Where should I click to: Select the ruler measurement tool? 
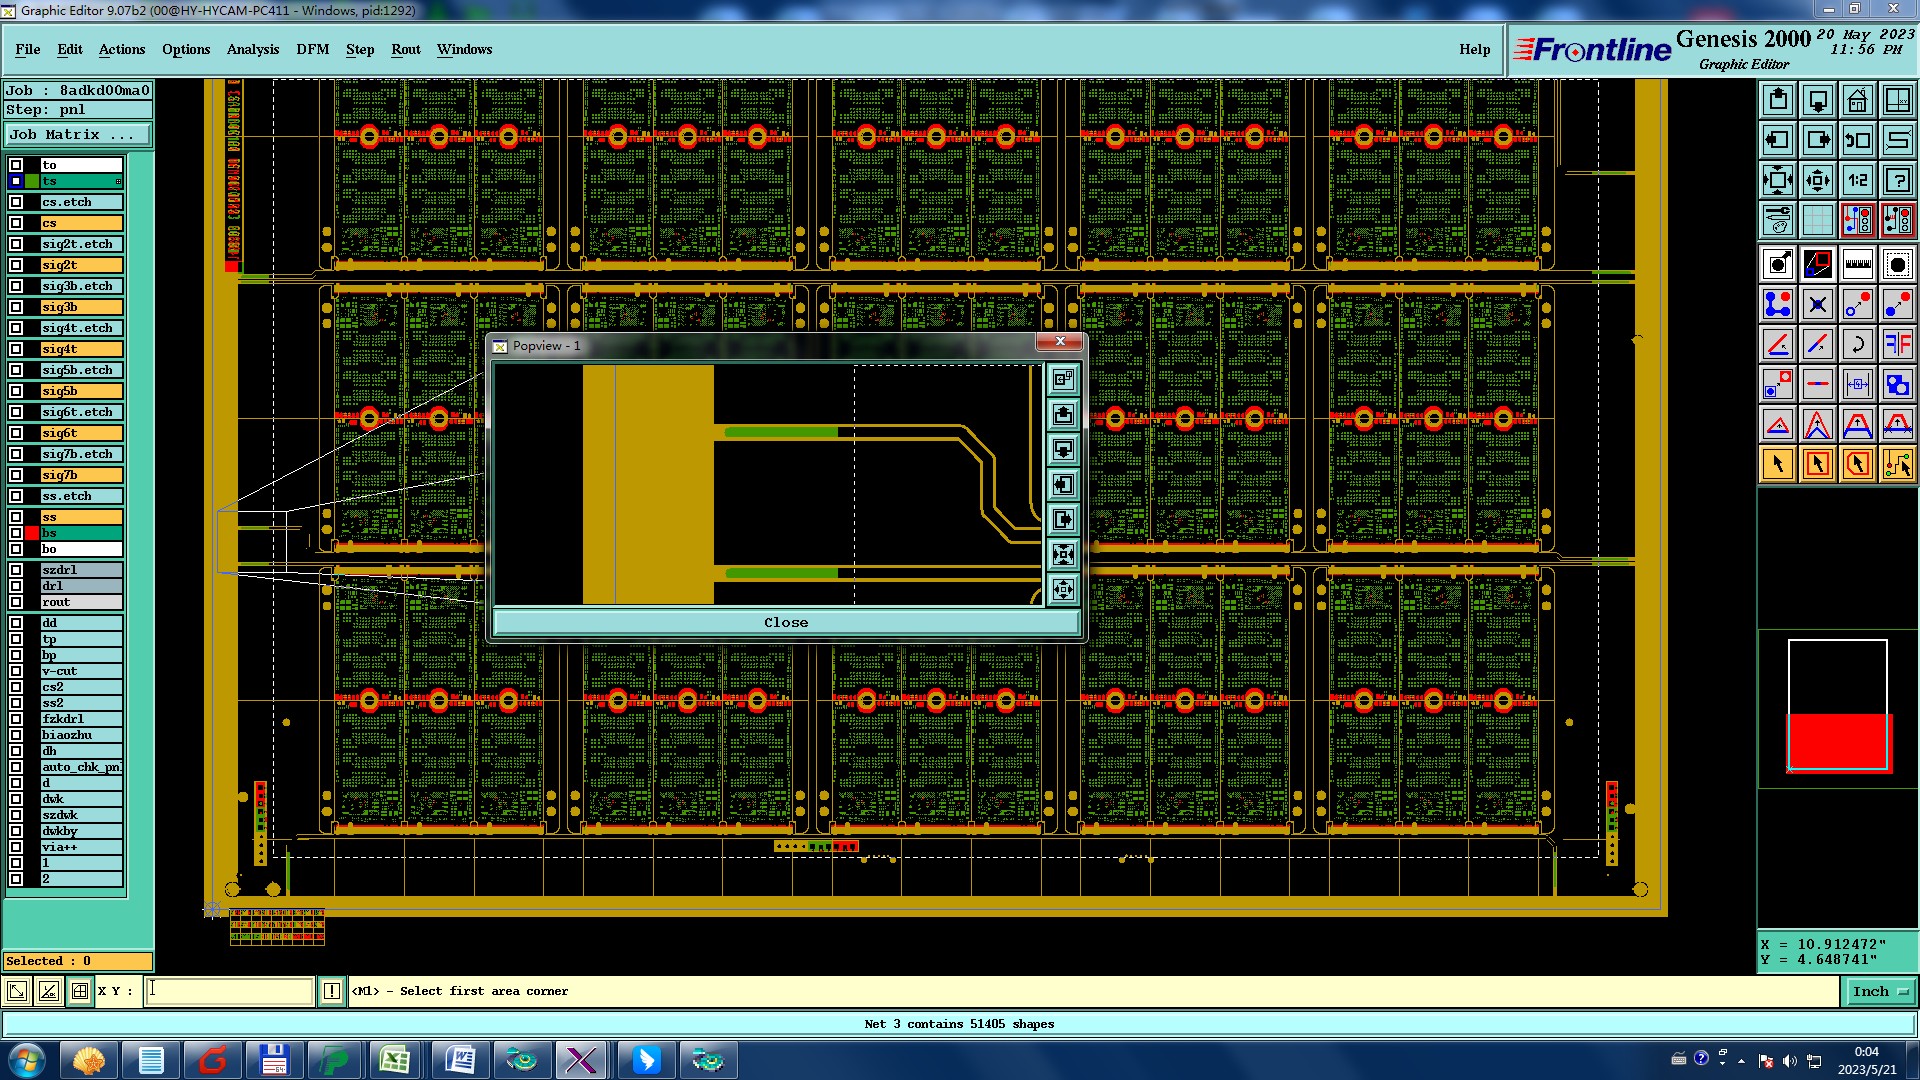click(x=1857, y=264)
